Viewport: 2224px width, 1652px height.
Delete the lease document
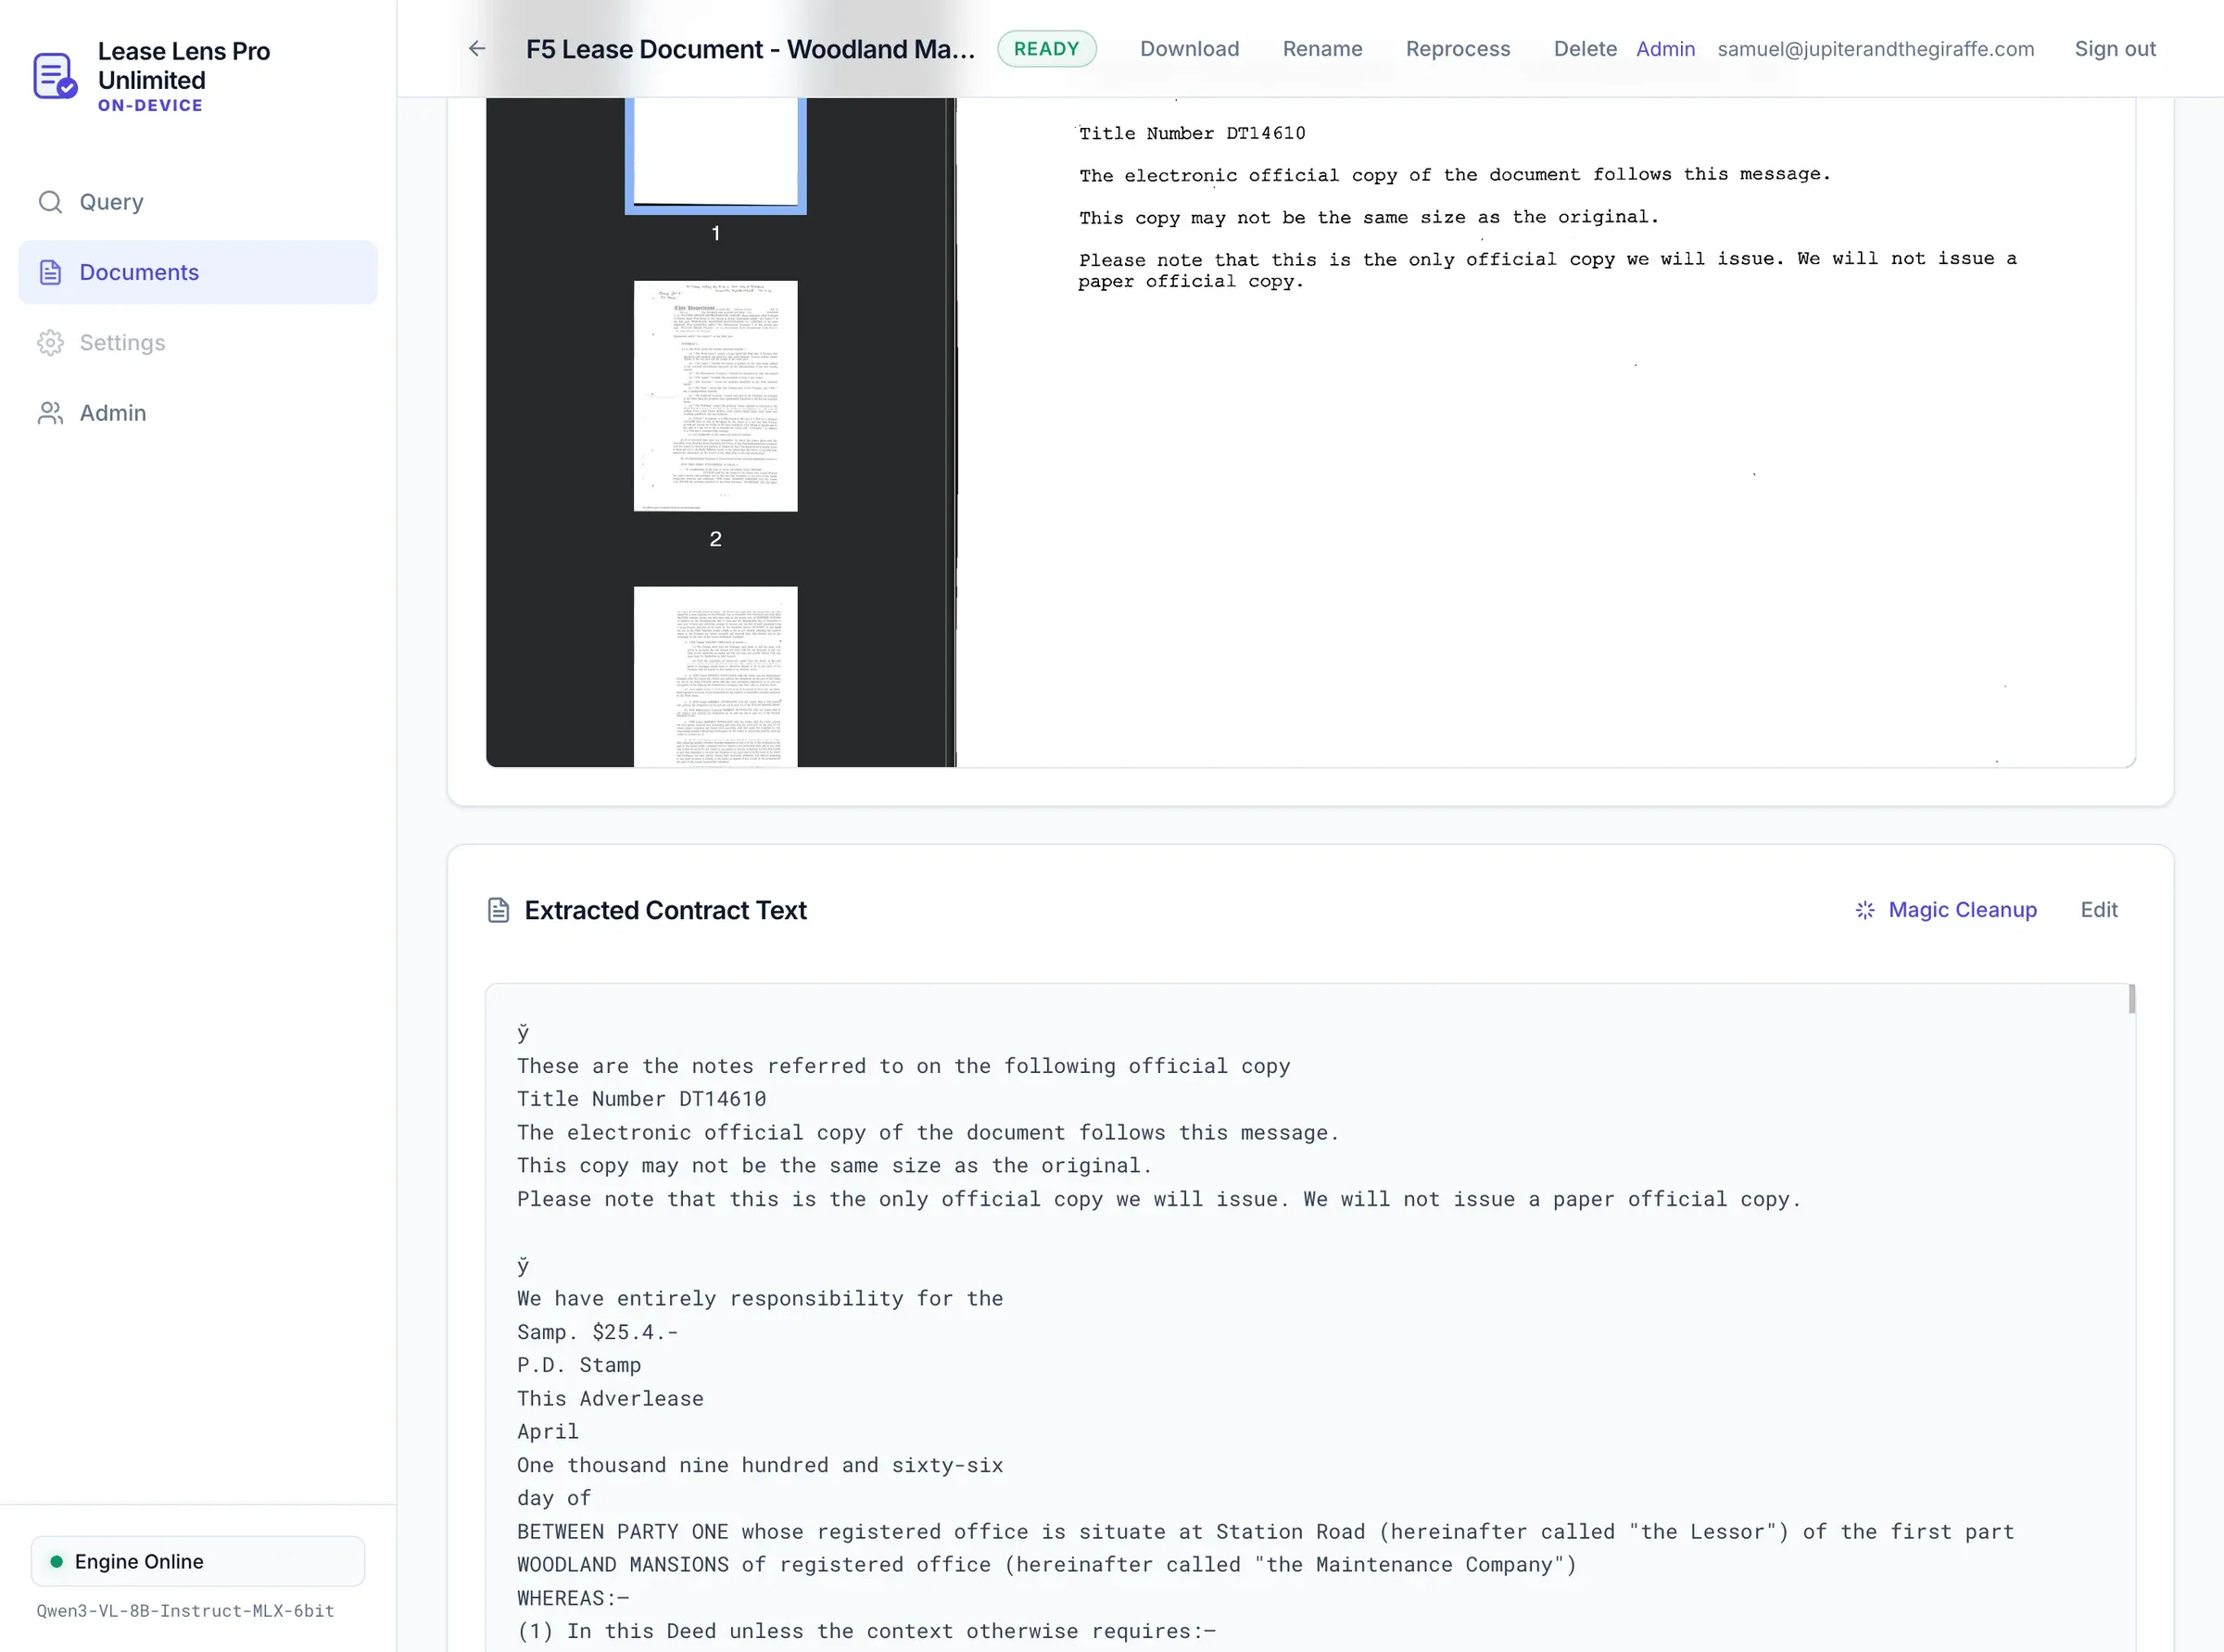click(1585, 49)
